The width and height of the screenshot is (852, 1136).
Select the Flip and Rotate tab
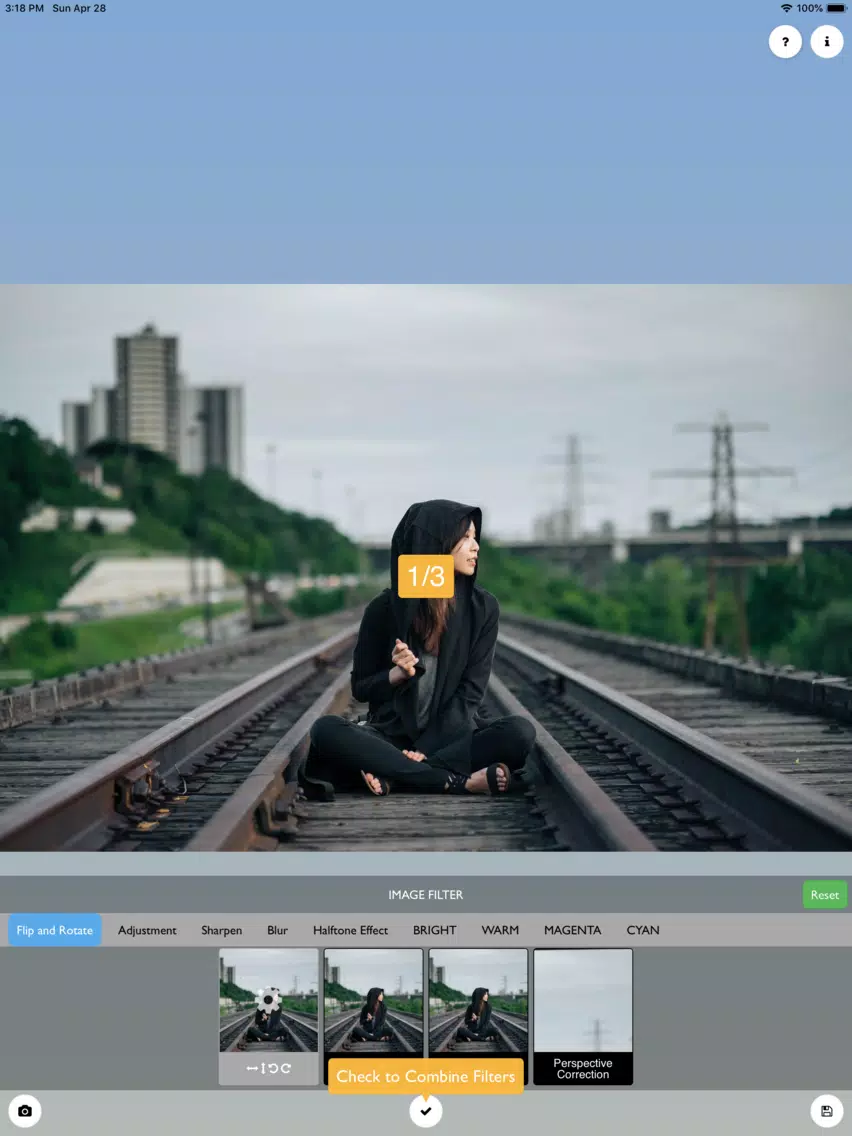(x=54, y=930)
